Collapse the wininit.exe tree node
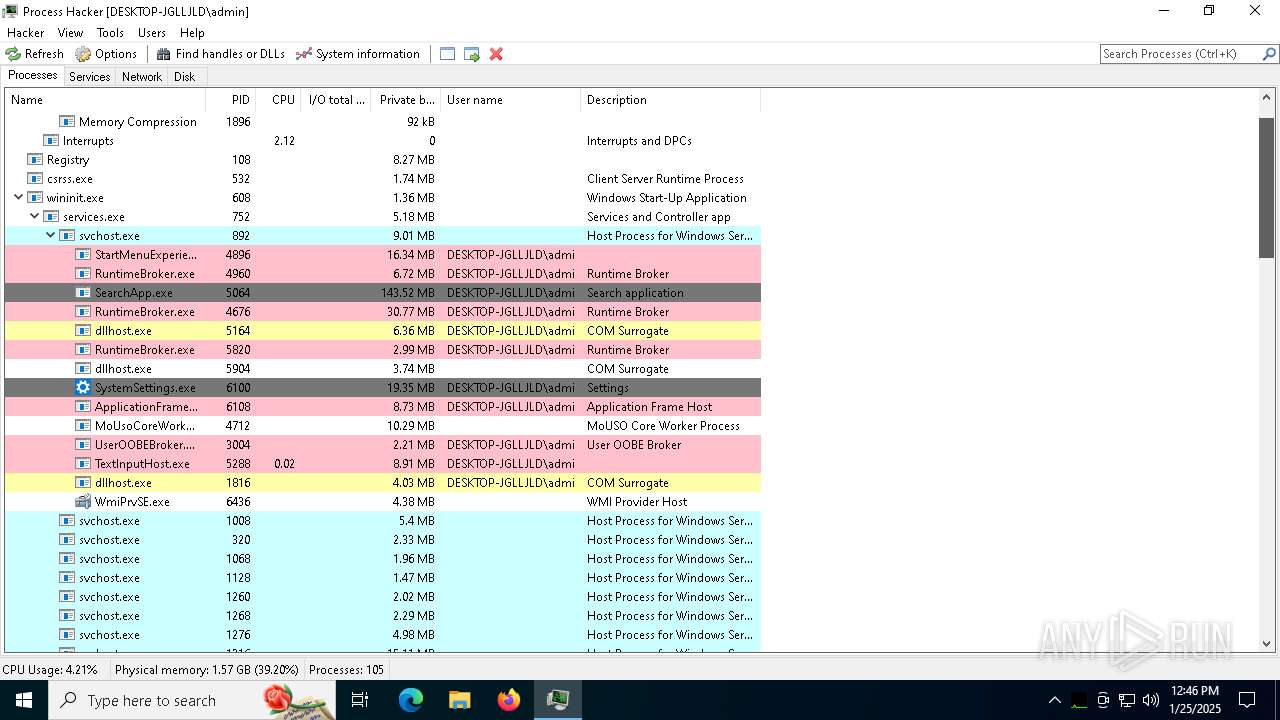Viewport: 1280px width, 720px height. pos(19,198)
